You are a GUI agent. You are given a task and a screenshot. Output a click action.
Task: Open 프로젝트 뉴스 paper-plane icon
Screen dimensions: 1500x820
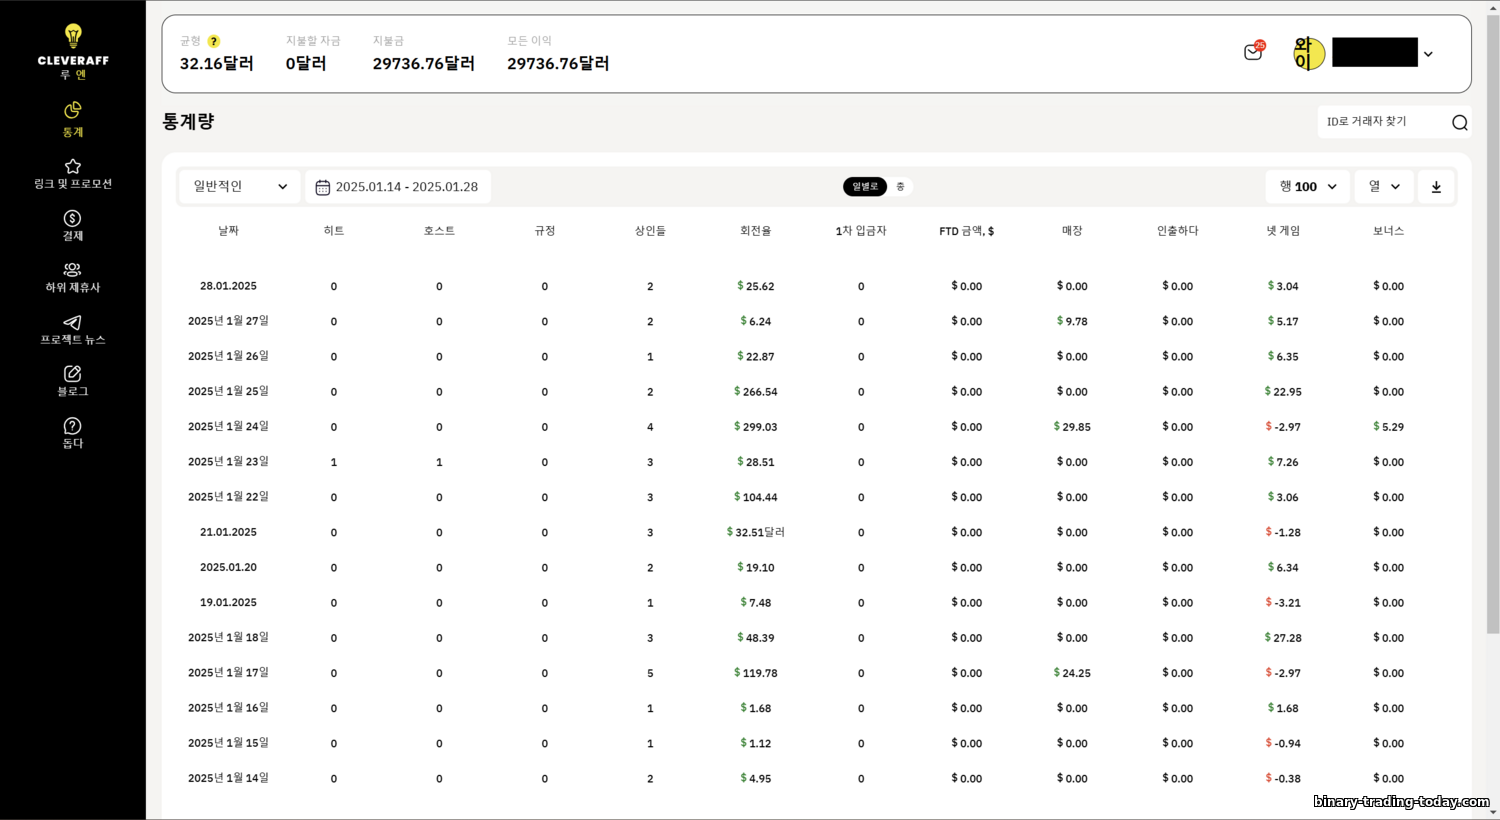click(73, 322)
